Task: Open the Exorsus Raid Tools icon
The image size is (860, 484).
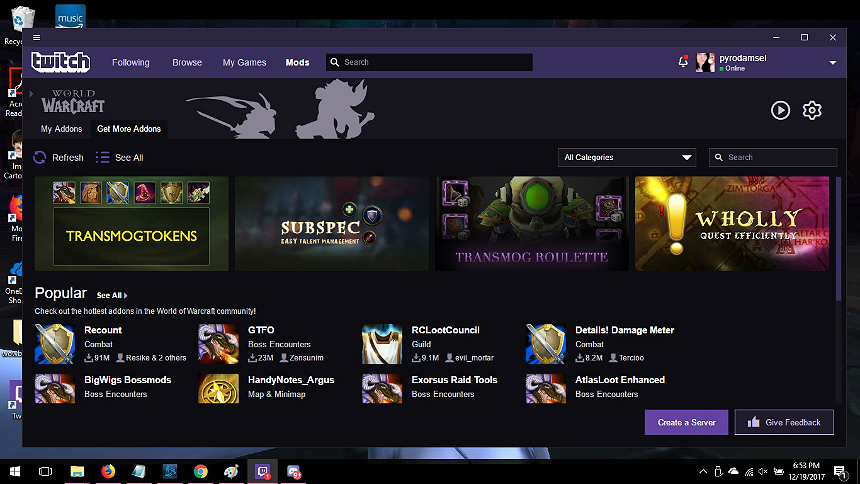Action: 382,389
